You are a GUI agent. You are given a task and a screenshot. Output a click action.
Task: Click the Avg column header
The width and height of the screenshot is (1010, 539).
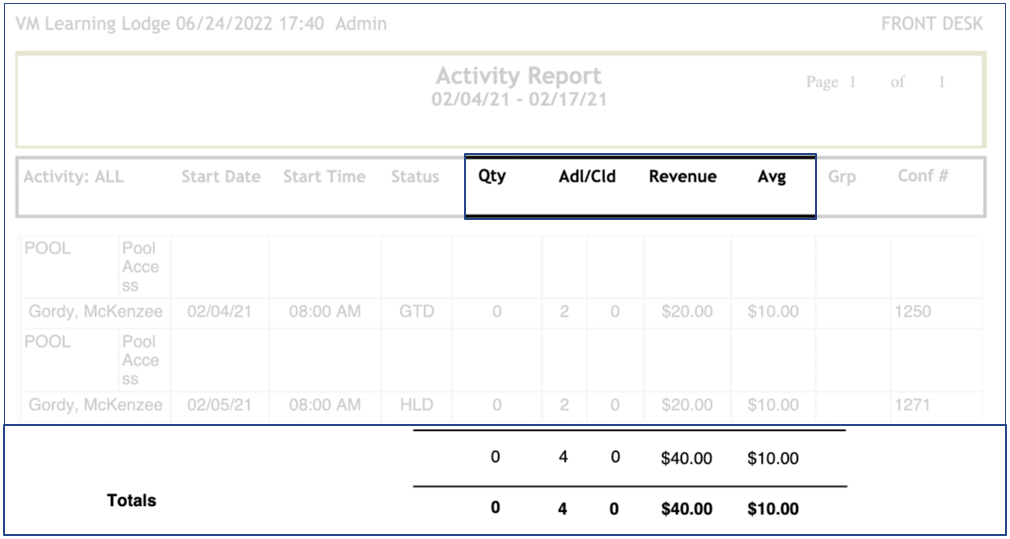(x=771, y=177)
